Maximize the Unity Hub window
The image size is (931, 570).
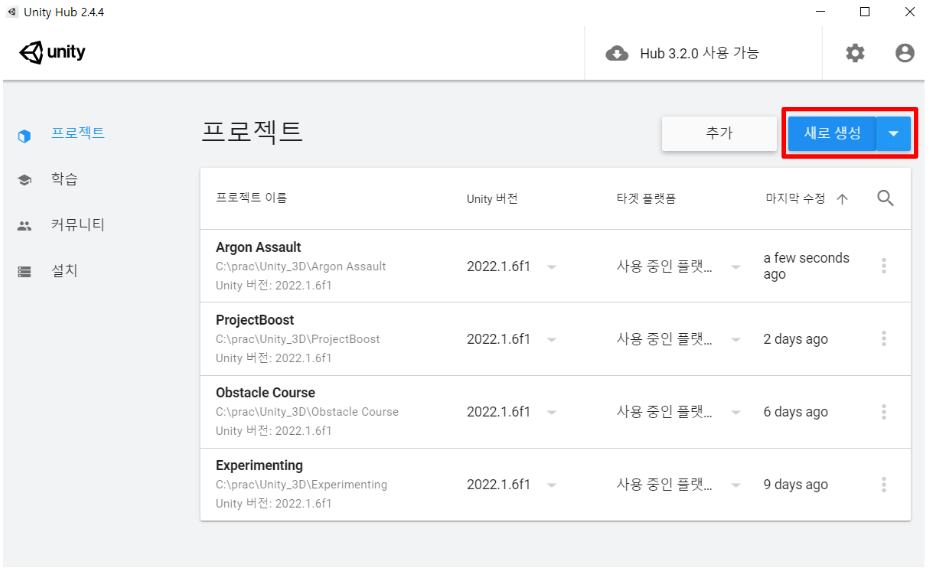pos(865,12)
